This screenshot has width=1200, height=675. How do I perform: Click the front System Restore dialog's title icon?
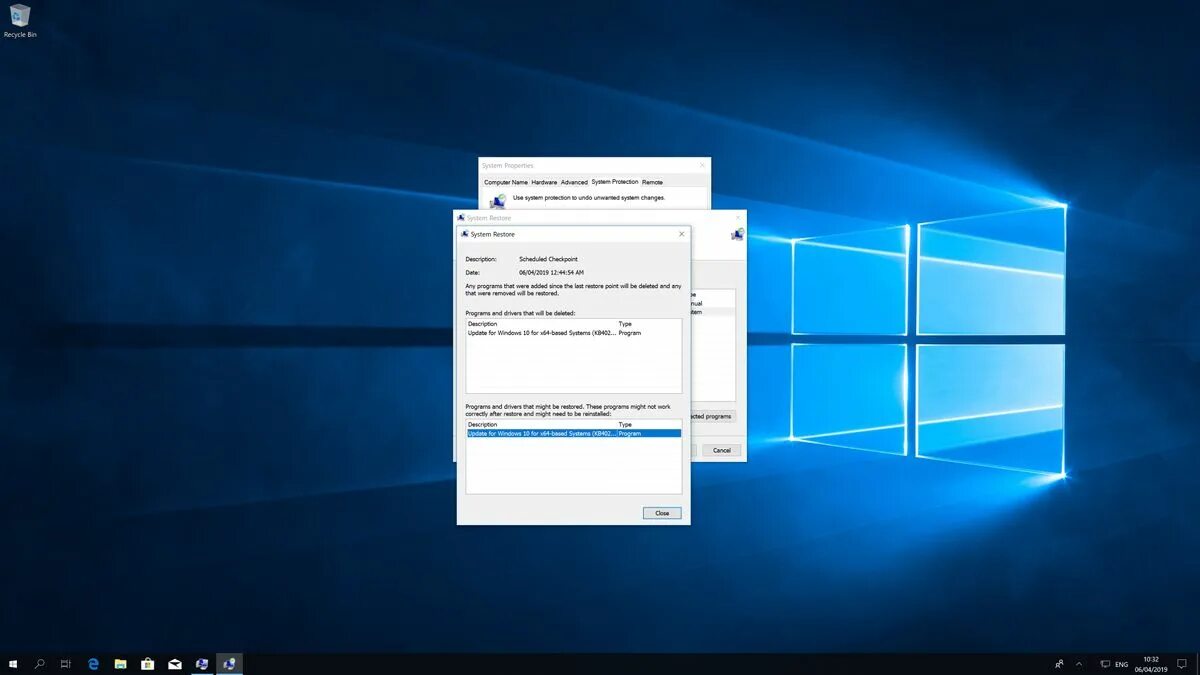click(465, 234)
